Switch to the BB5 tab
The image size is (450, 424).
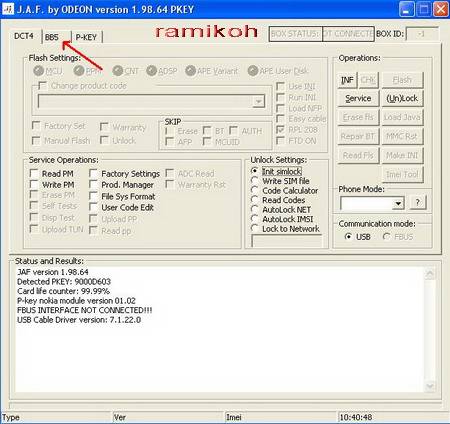point(52,37)
